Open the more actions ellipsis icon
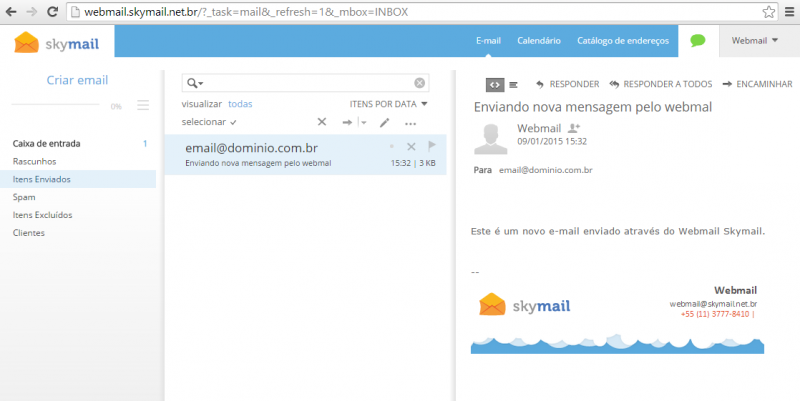This screenshot has height=401, width=800. (410, 123)
